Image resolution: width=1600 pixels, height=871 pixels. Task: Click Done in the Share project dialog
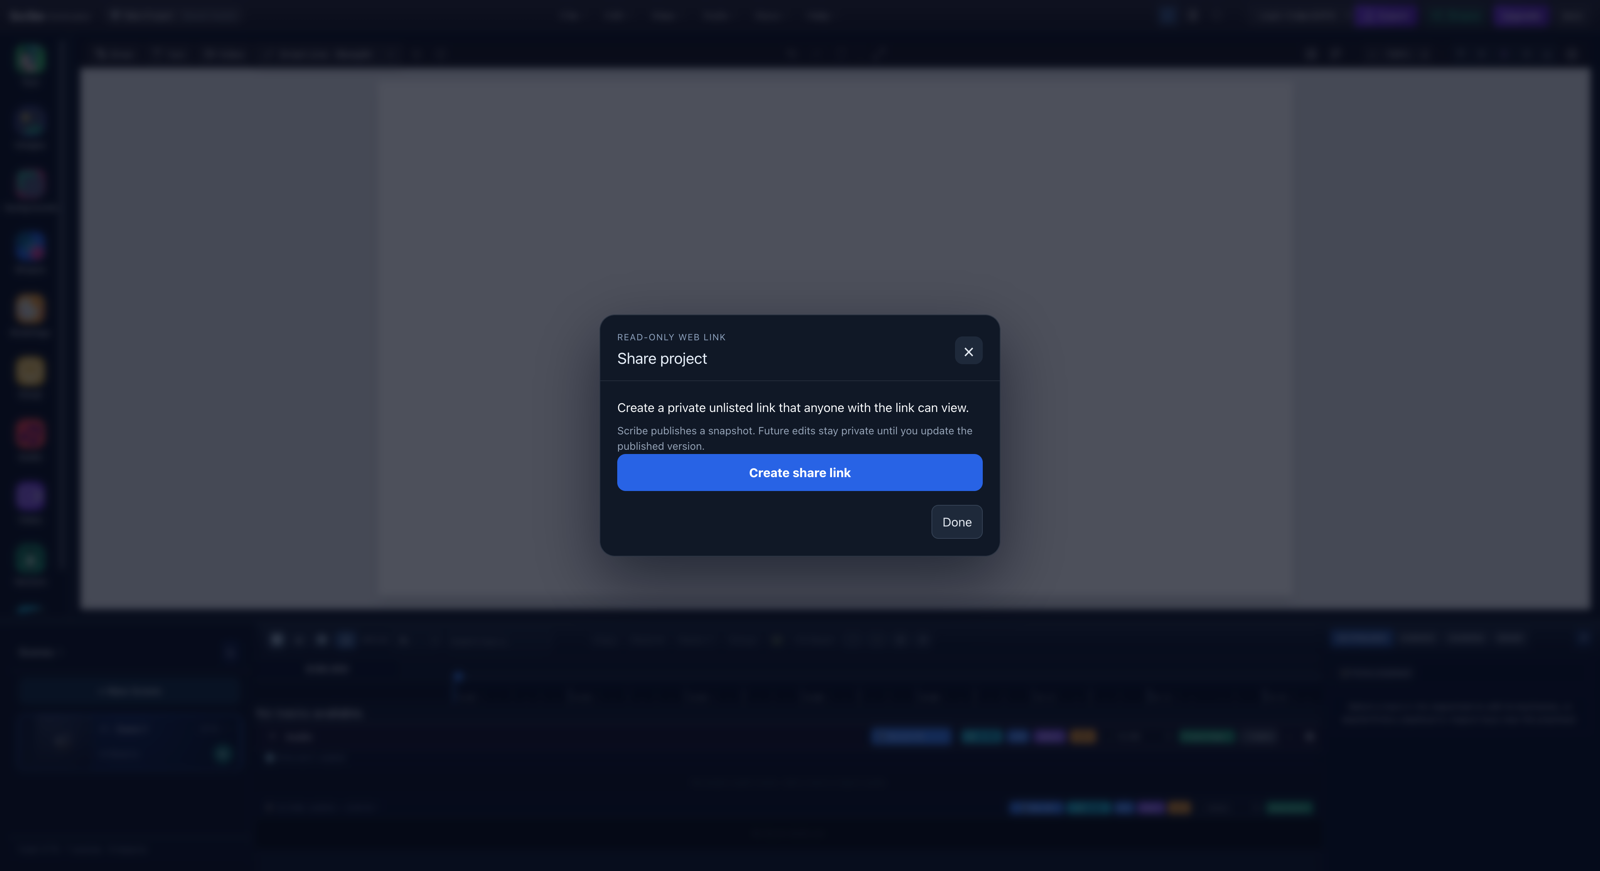click(956, 522)
